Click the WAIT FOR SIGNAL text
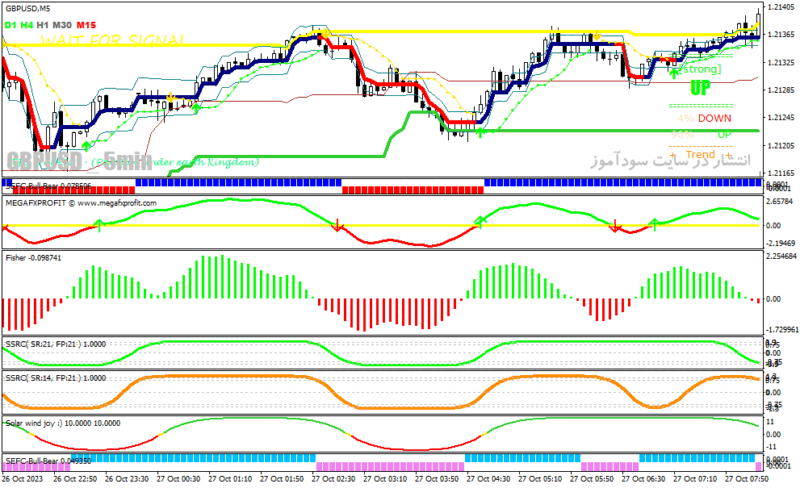The width and height of the screenshot is (800, 488). coord(112,40)
